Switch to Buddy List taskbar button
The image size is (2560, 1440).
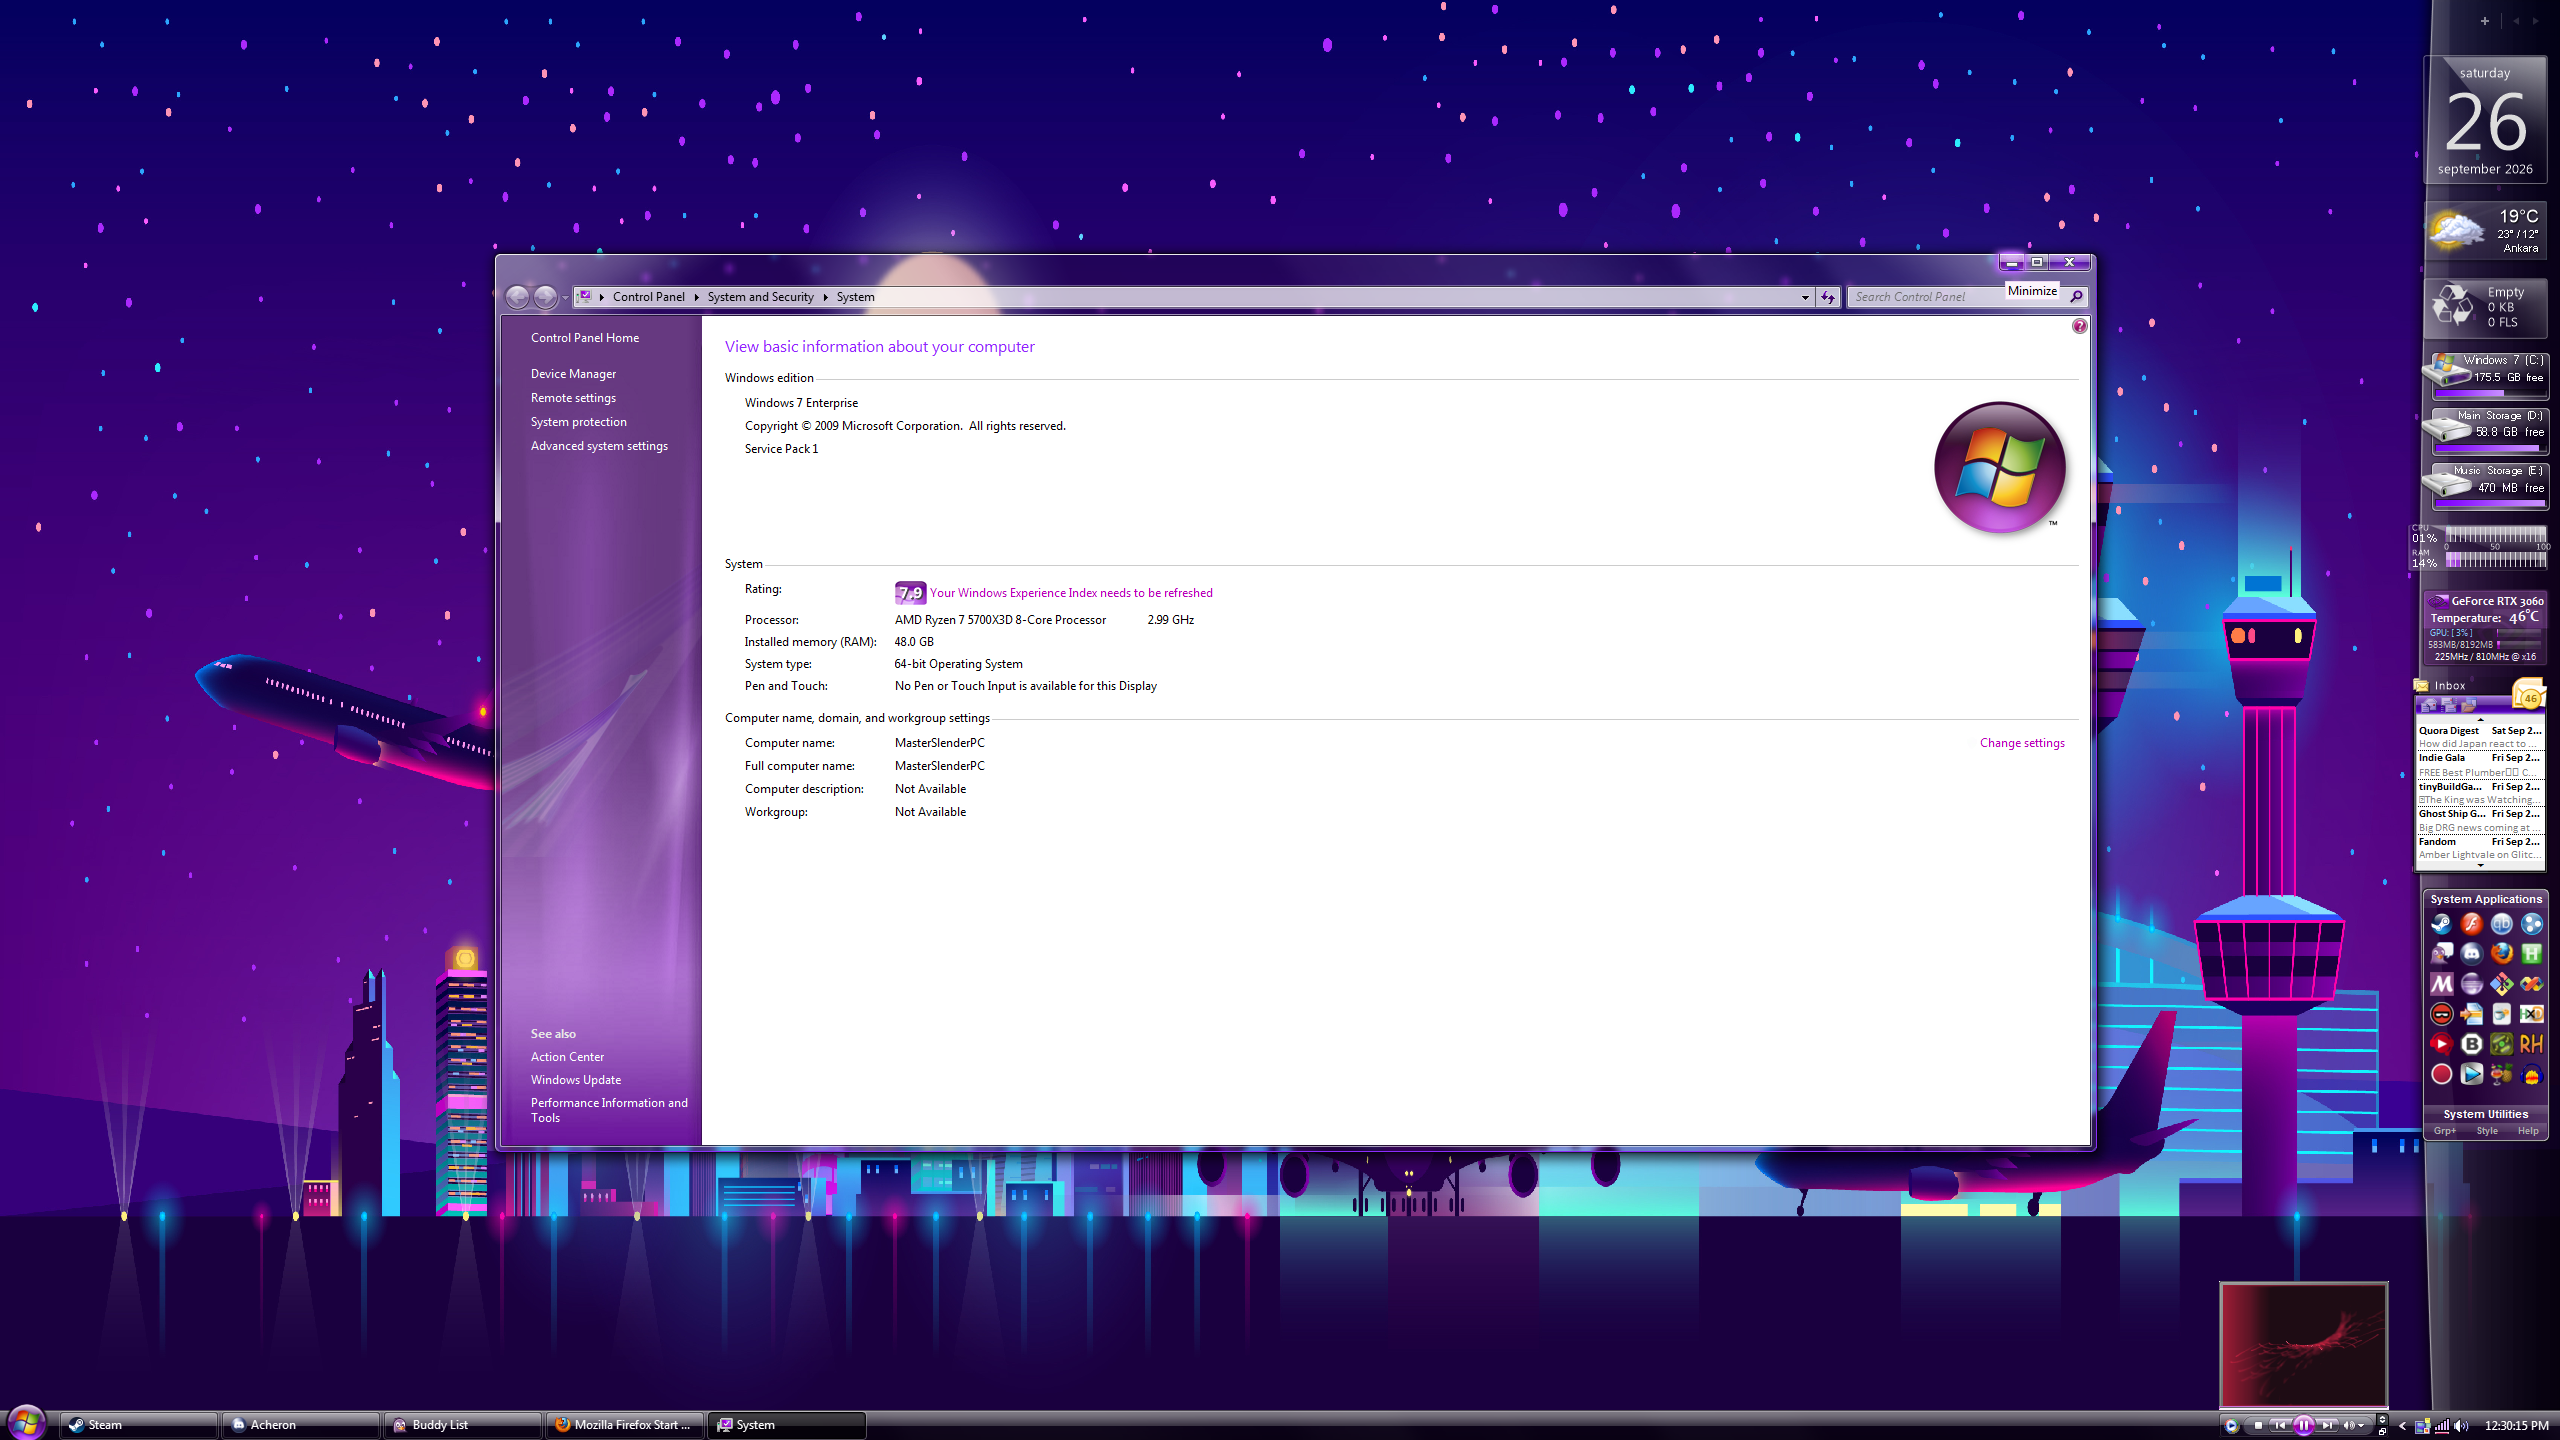tap(463, 1425)
